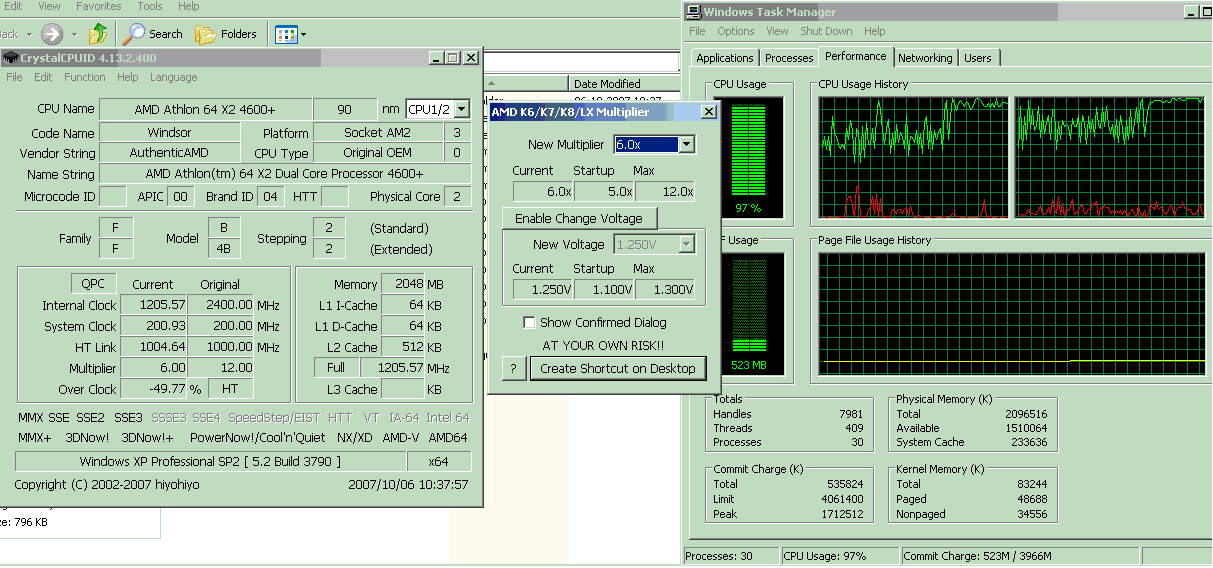
Task: Click the CrystalCPUID title bar icon
Action: click(x=11, y=58)
